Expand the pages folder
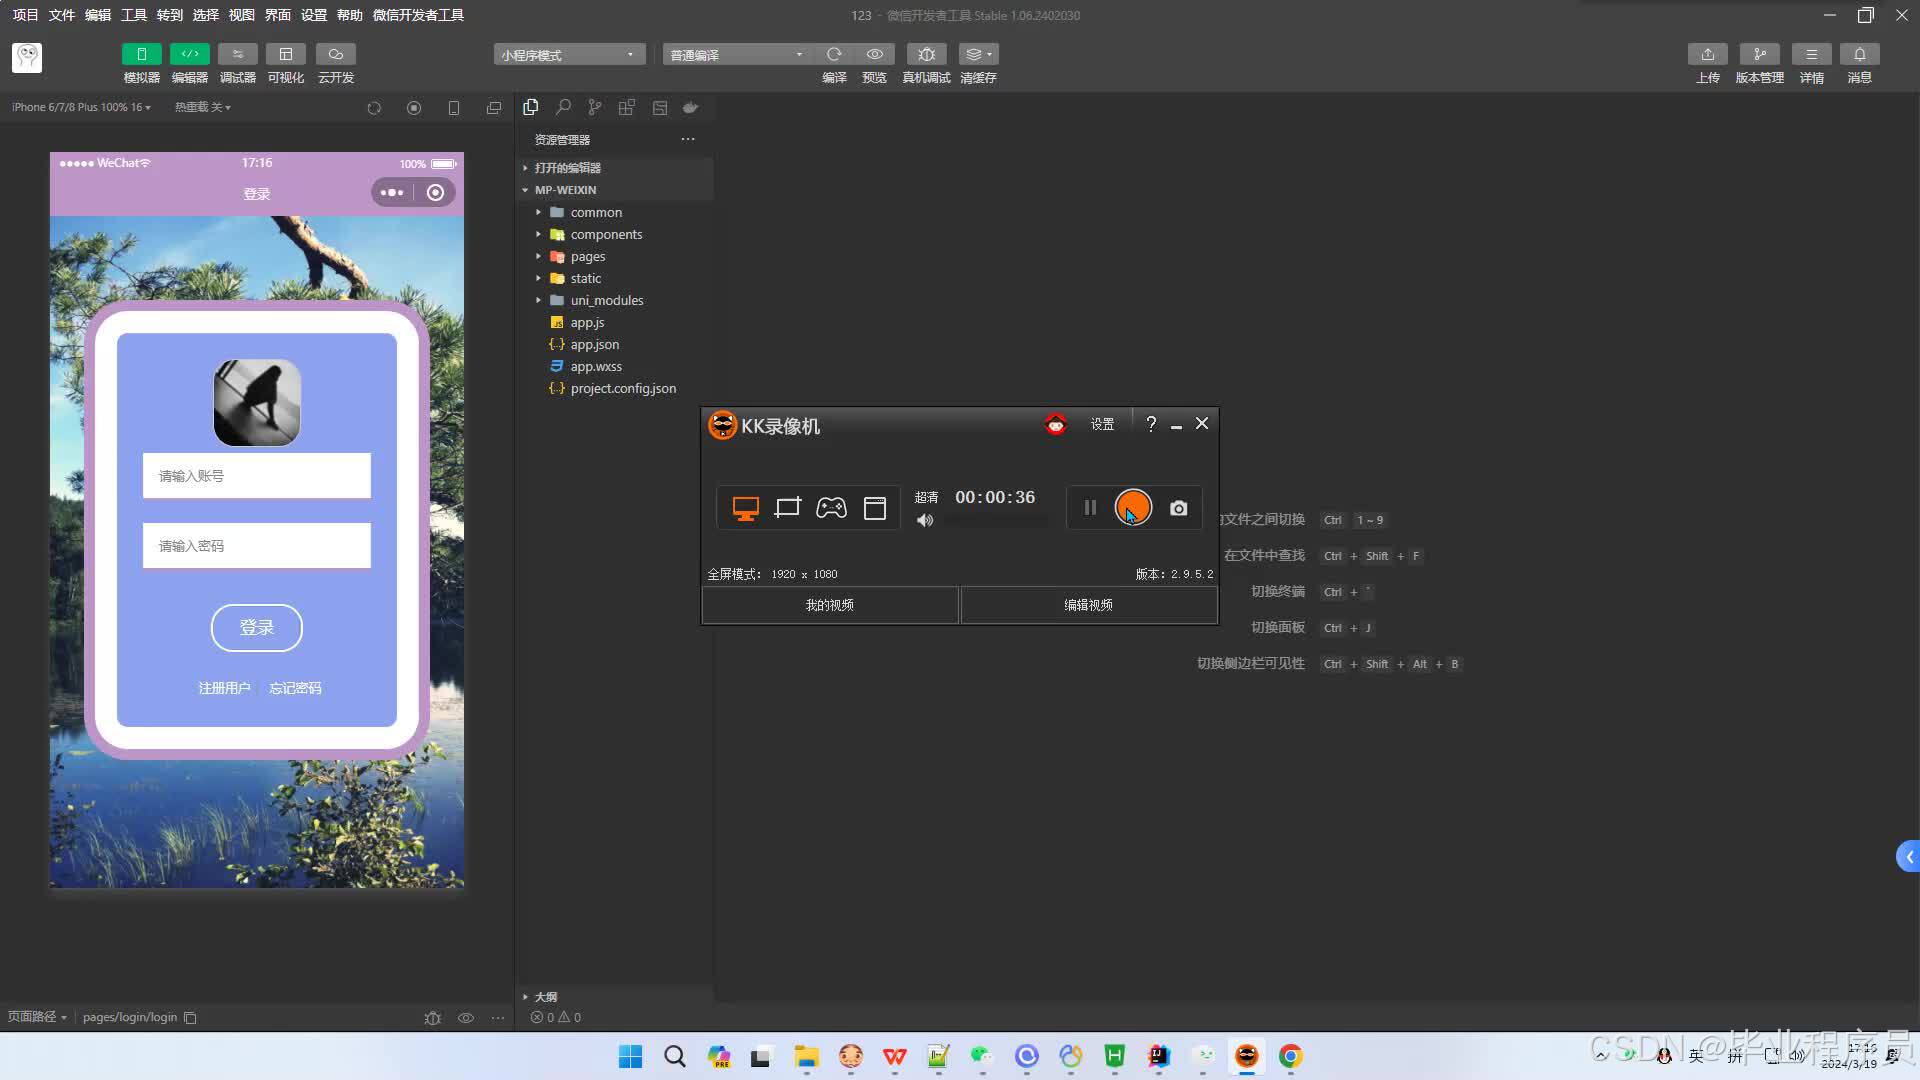The height and width of the screenshot is (1080, 1920). coord(588,257)
